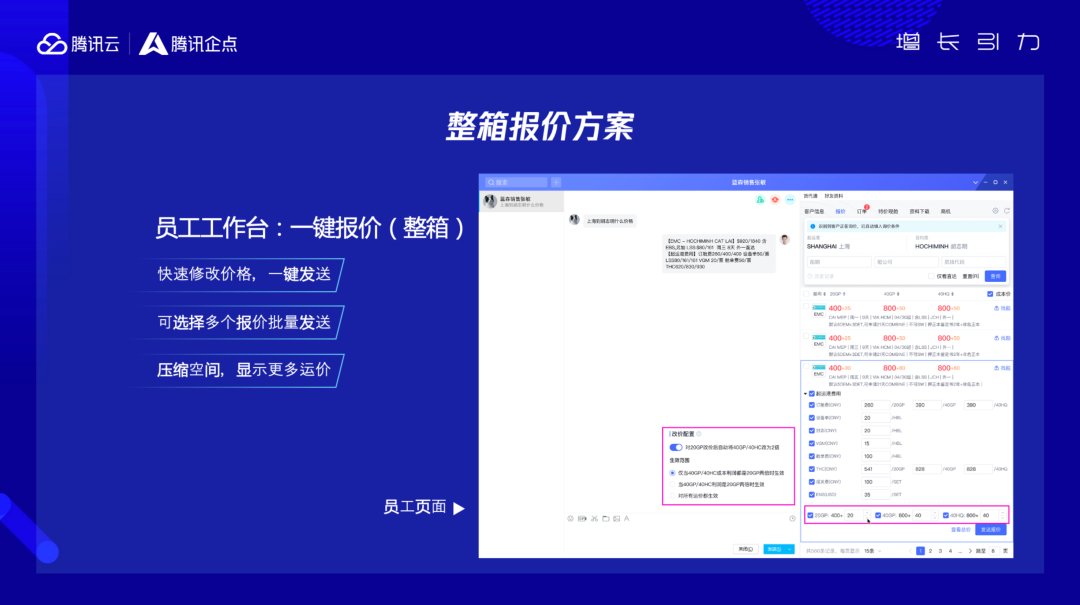Screen dimensions: 1080x605
Task: Click the blue 查询 search button
Action: [x=995, y=276]
